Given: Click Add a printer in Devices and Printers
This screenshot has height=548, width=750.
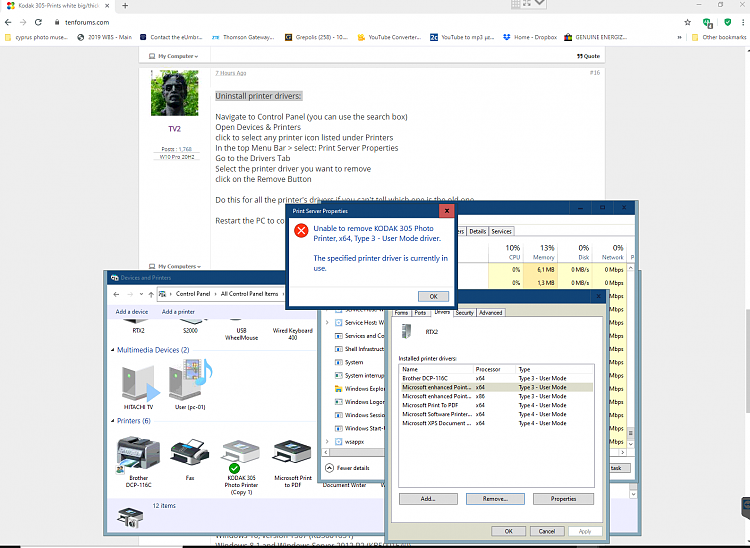Looking at the screenshot, I should click(178, 312).
